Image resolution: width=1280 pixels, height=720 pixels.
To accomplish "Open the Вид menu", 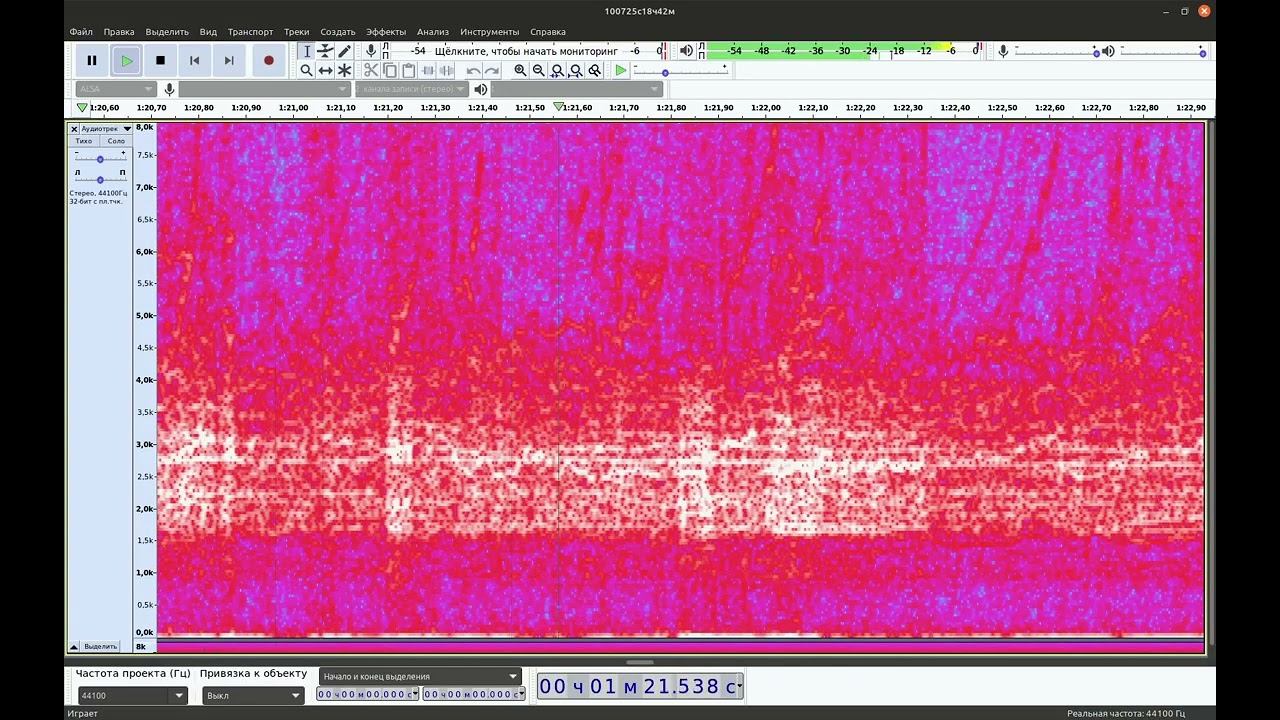I will pyautogui.click(x=208, y=32).
